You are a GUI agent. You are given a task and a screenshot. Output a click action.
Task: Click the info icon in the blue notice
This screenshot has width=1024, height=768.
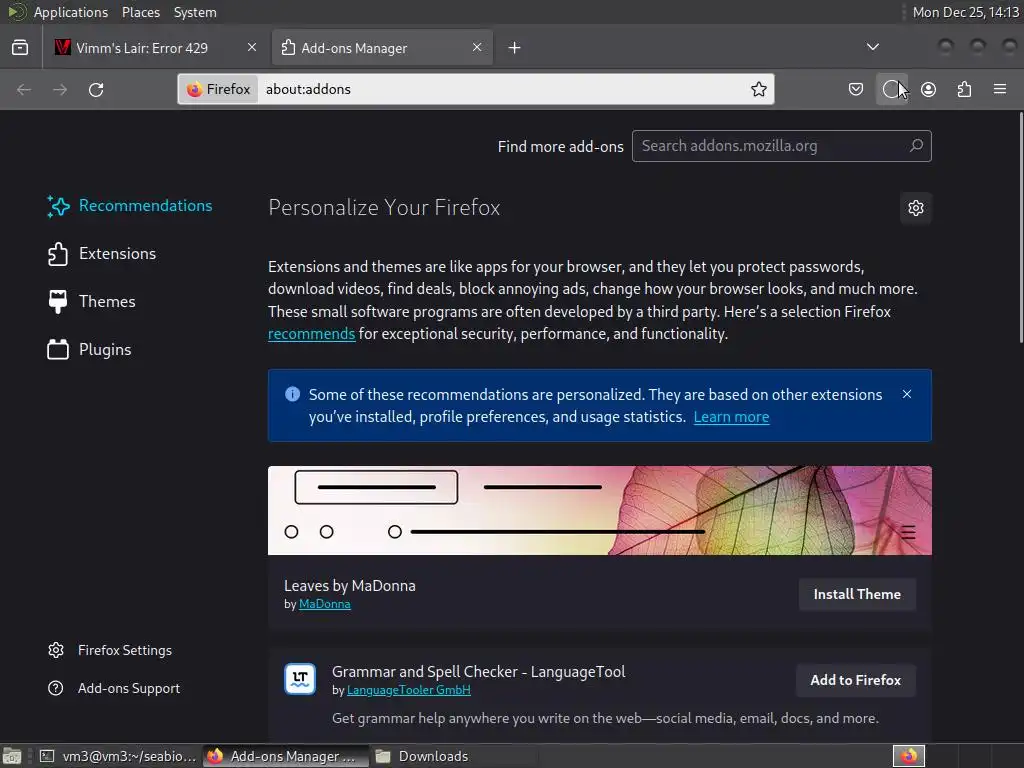click(x=293, y=394)
